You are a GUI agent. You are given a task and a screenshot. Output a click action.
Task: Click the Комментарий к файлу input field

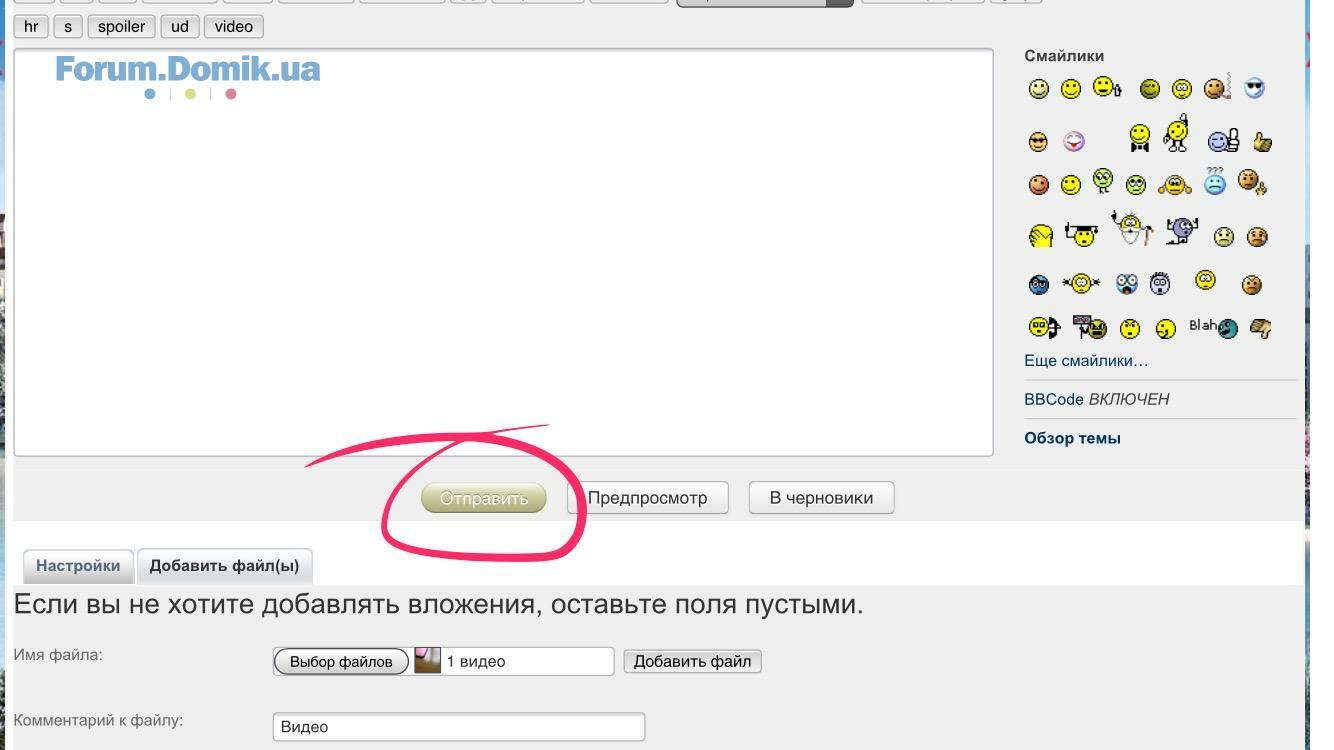pos(459,727)
